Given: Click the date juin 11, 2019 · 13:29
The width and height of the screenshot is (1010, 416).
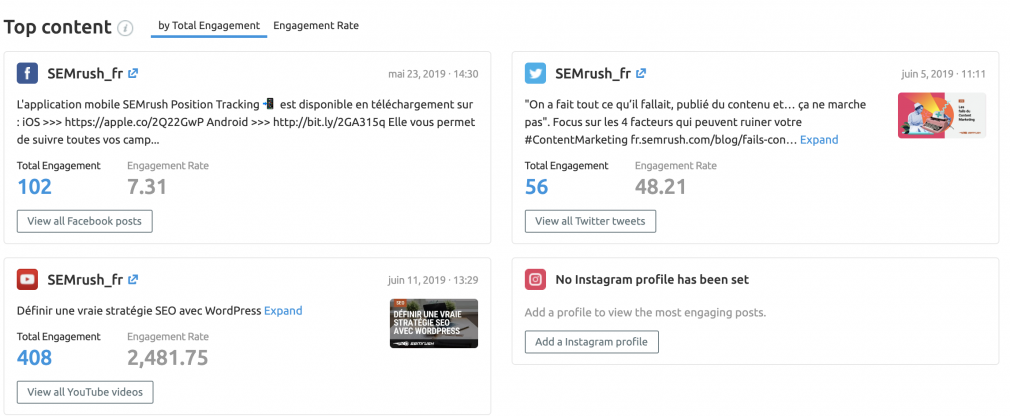Looking at the screenshot, I should click(x=433, y=280).
